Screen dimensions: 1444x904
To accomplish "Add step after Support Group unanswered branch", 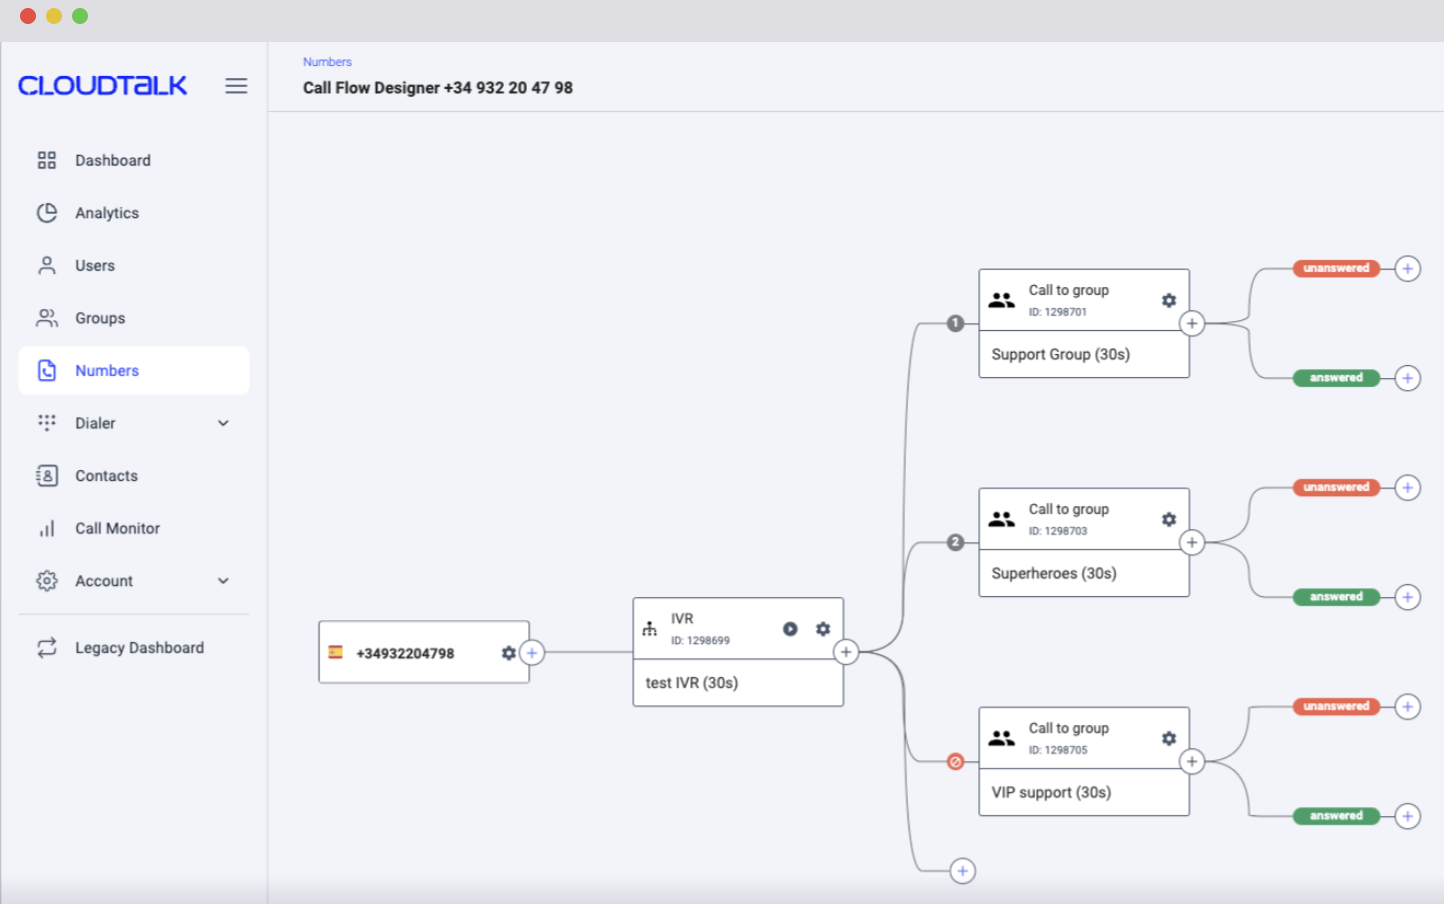I will (1407, 269).
